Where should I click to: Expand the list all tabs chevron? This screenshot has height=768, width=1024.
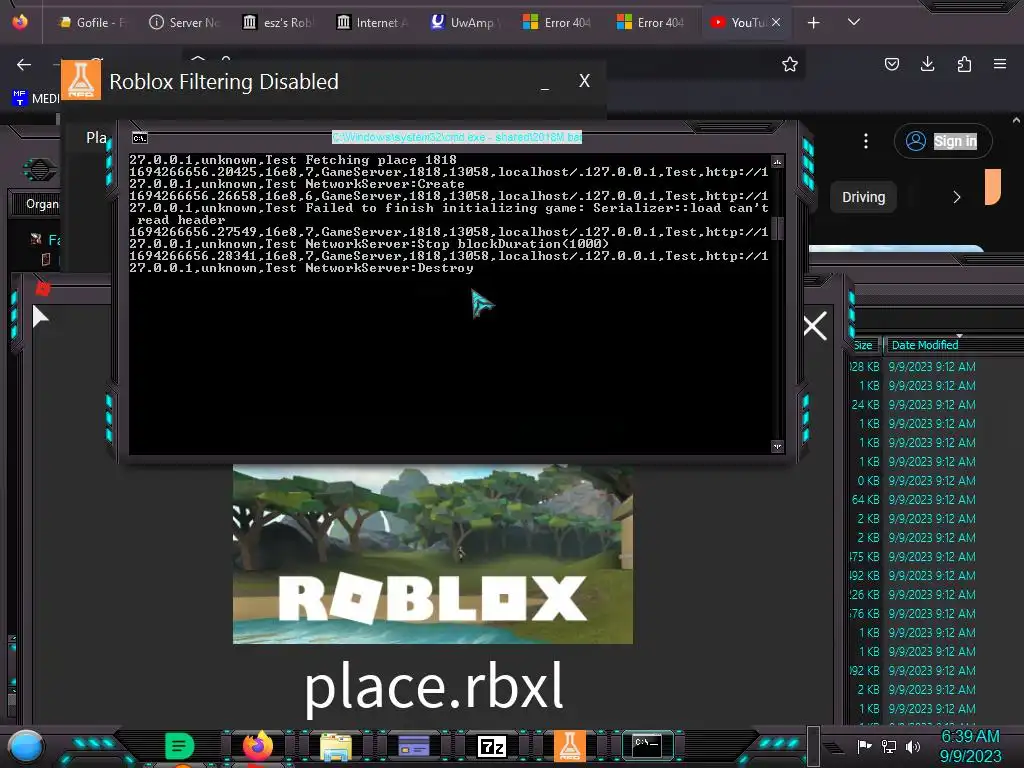[854, 22]
